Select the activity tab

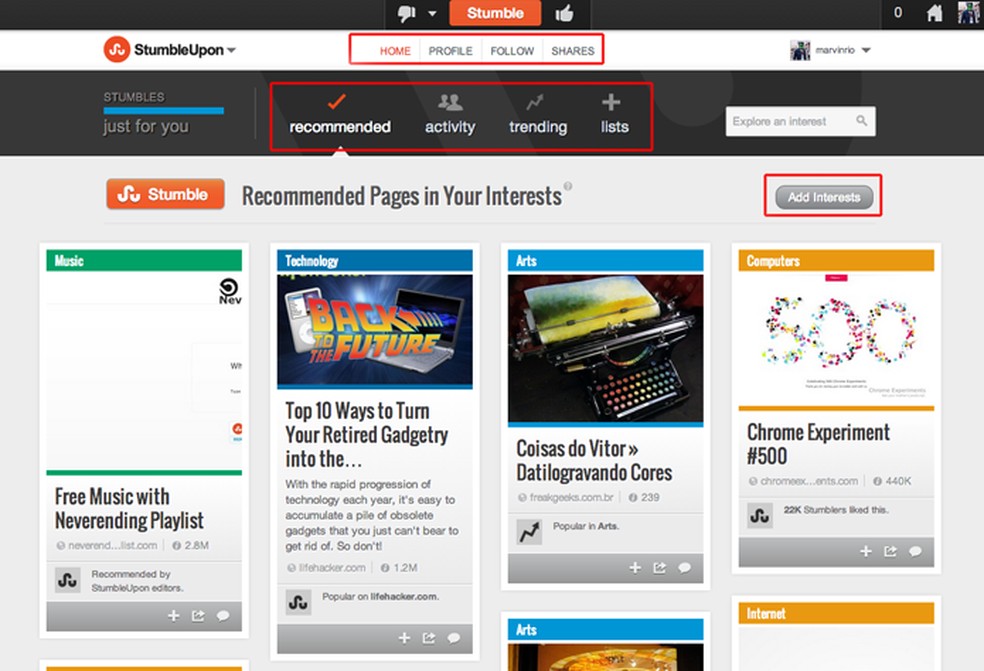click(x=450, y=115)
